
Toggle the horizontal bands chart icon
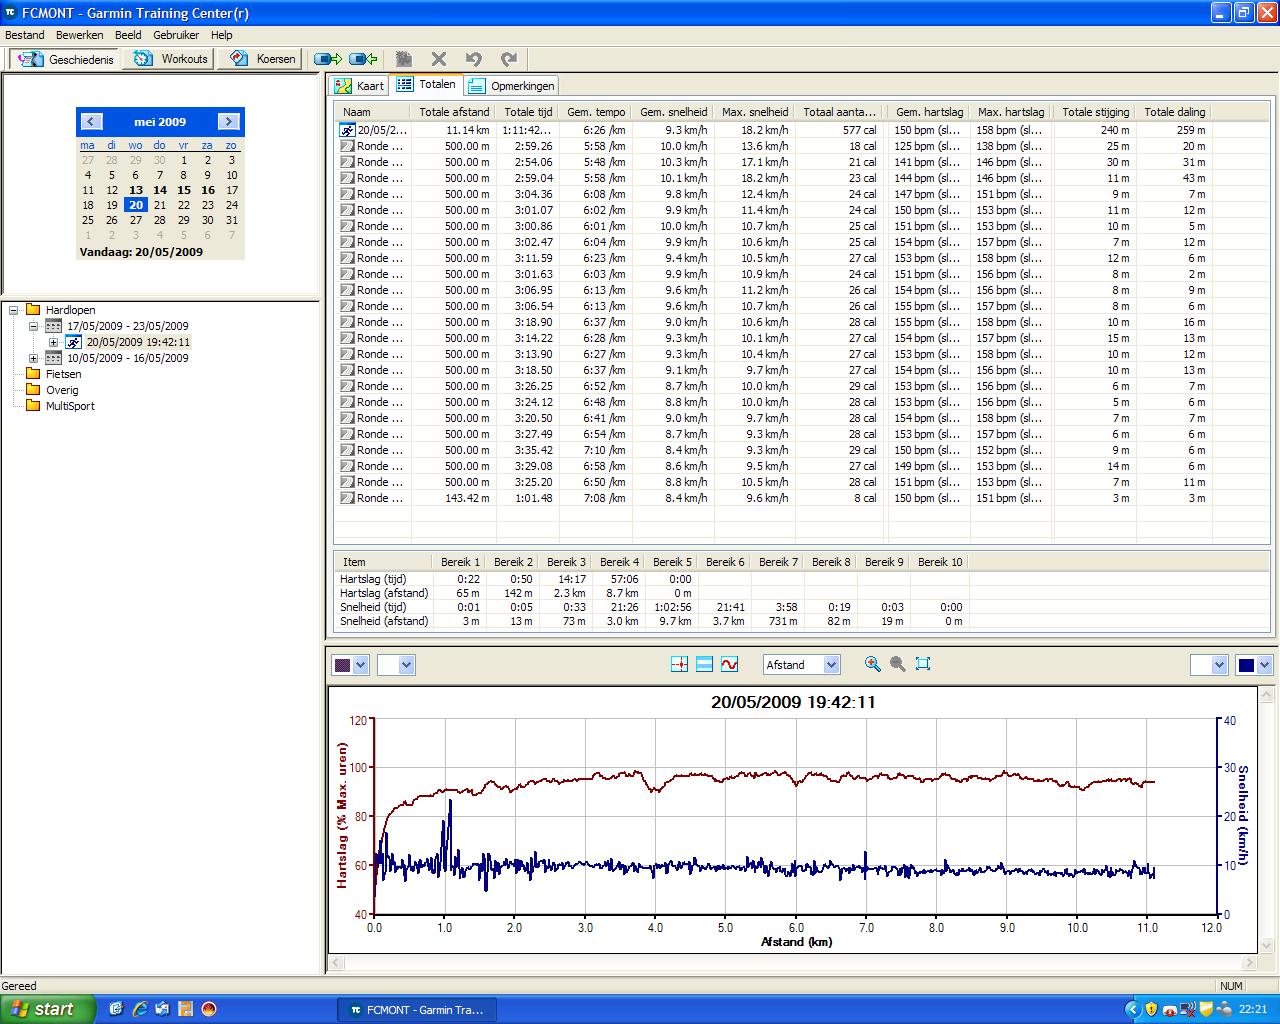click(x=704, y=664)
